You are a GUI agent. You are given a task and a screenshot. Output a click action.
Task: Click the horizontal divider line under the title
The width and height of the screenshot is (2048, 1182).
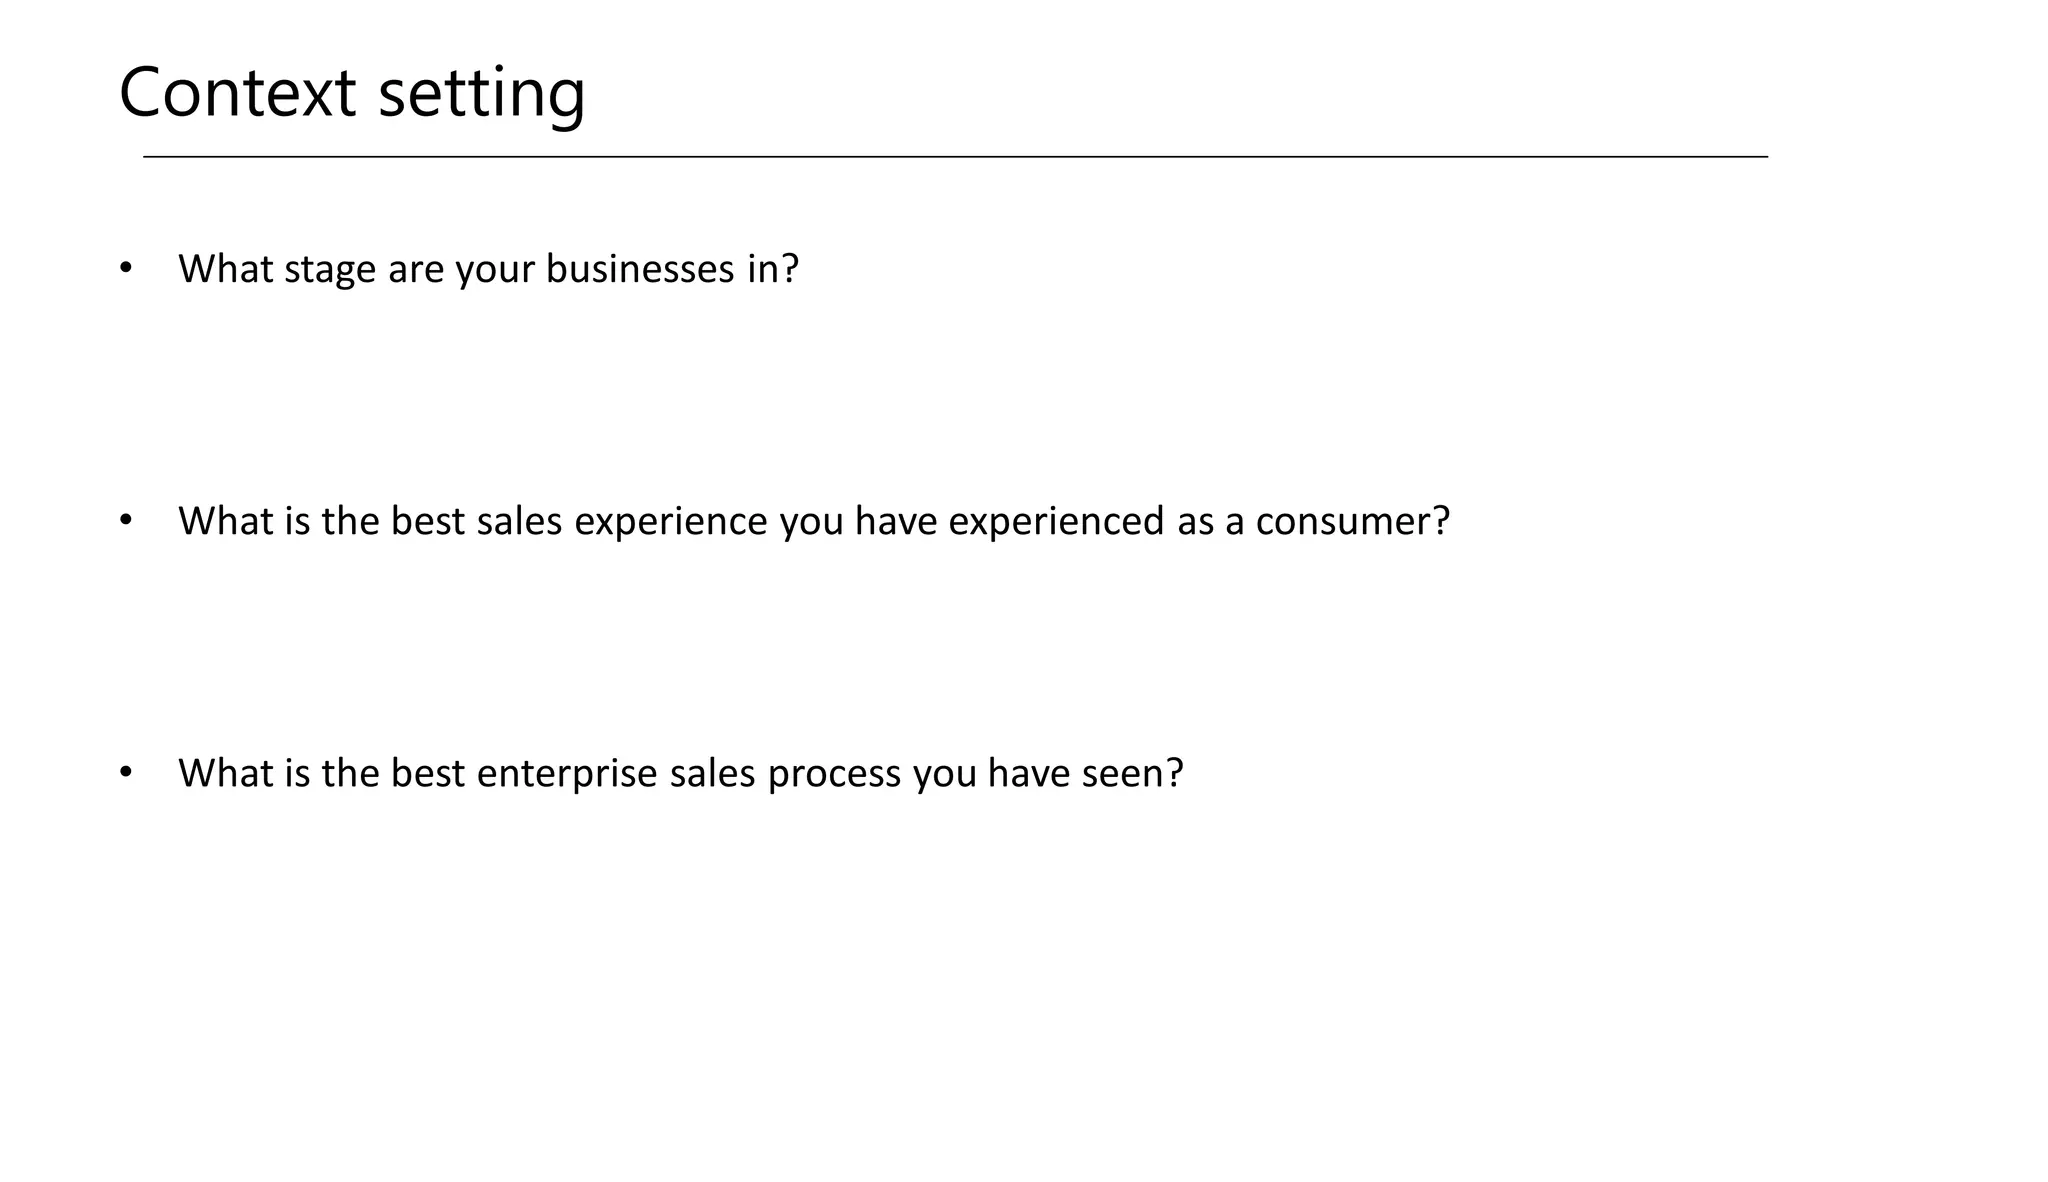(955, 157)
